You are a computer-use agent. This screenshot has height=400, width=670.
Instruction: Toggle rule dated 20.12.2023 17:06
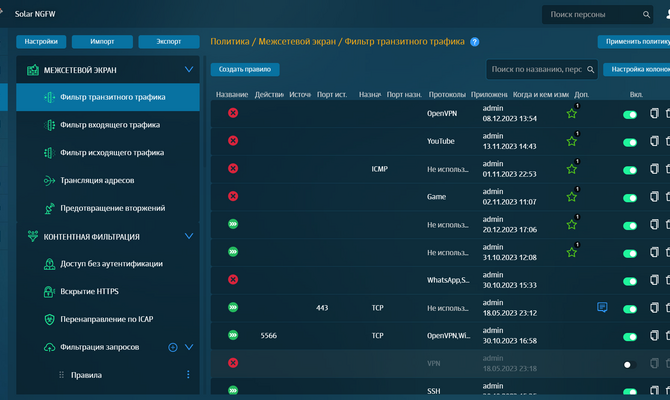point(630,226)
